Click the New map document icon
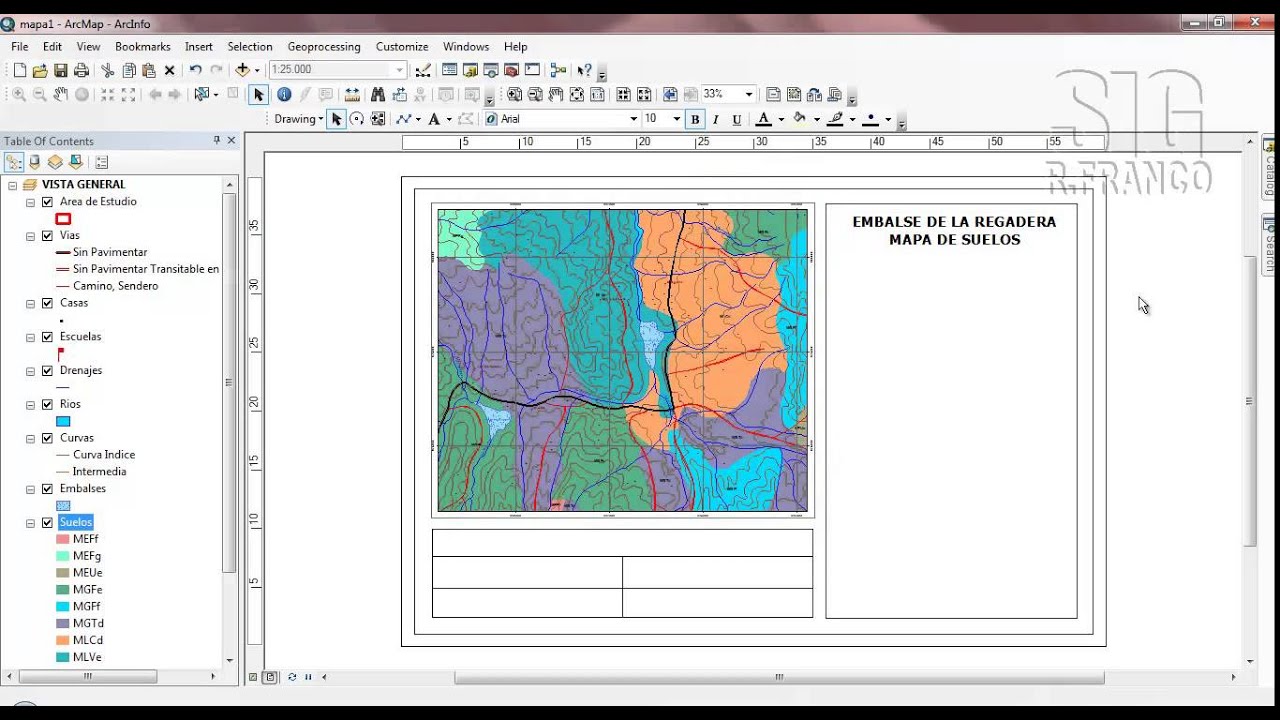This screenshot has width=1280, height=720. click(19, 70)
